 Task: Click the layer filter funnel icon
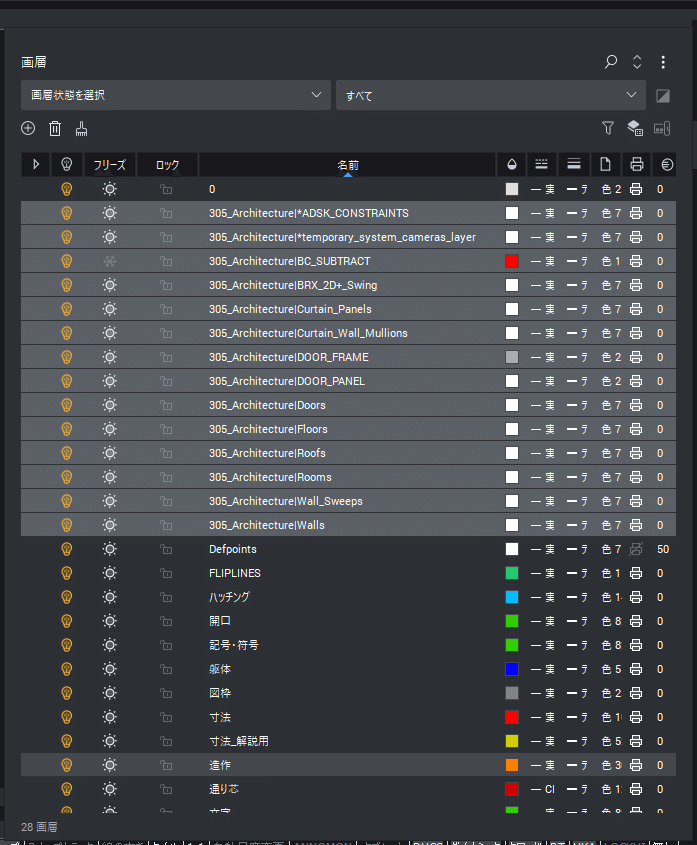click(608, 128)
